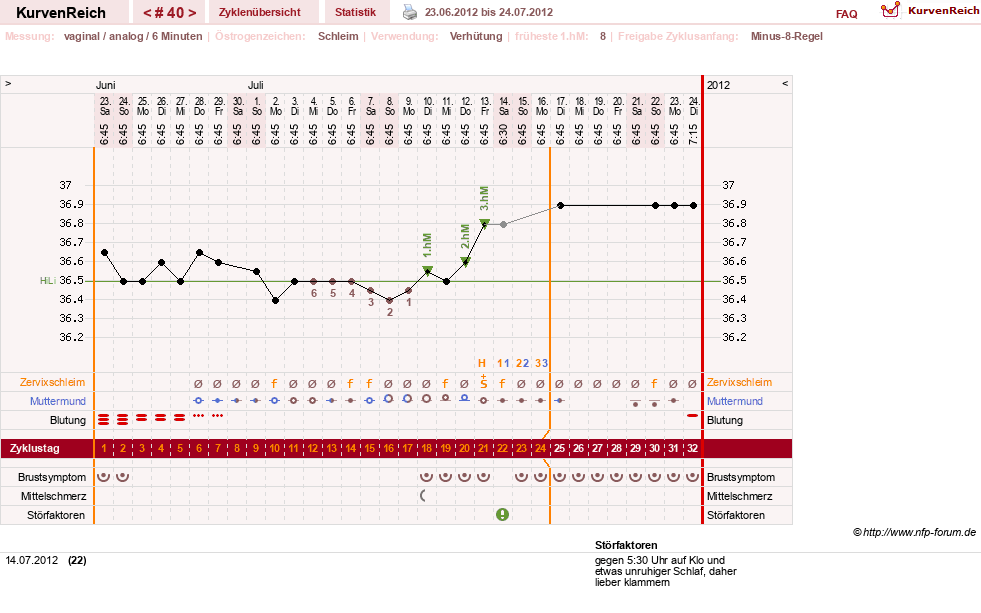The height and width of the screenshot is (613, 981).
Task: Click the Brustsymptom icon on cycle day 1
Action: 104,477
